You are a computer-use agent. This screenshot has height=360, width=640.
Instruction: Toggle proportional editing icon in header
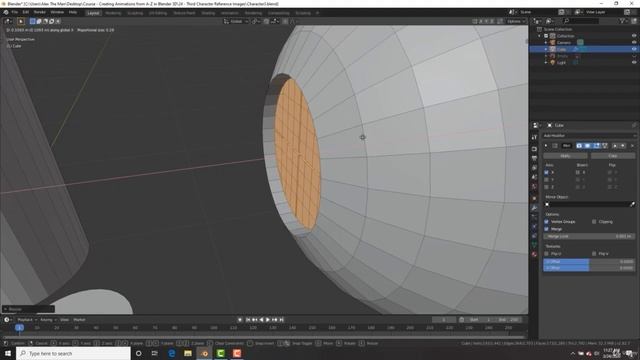pos(285,21)
